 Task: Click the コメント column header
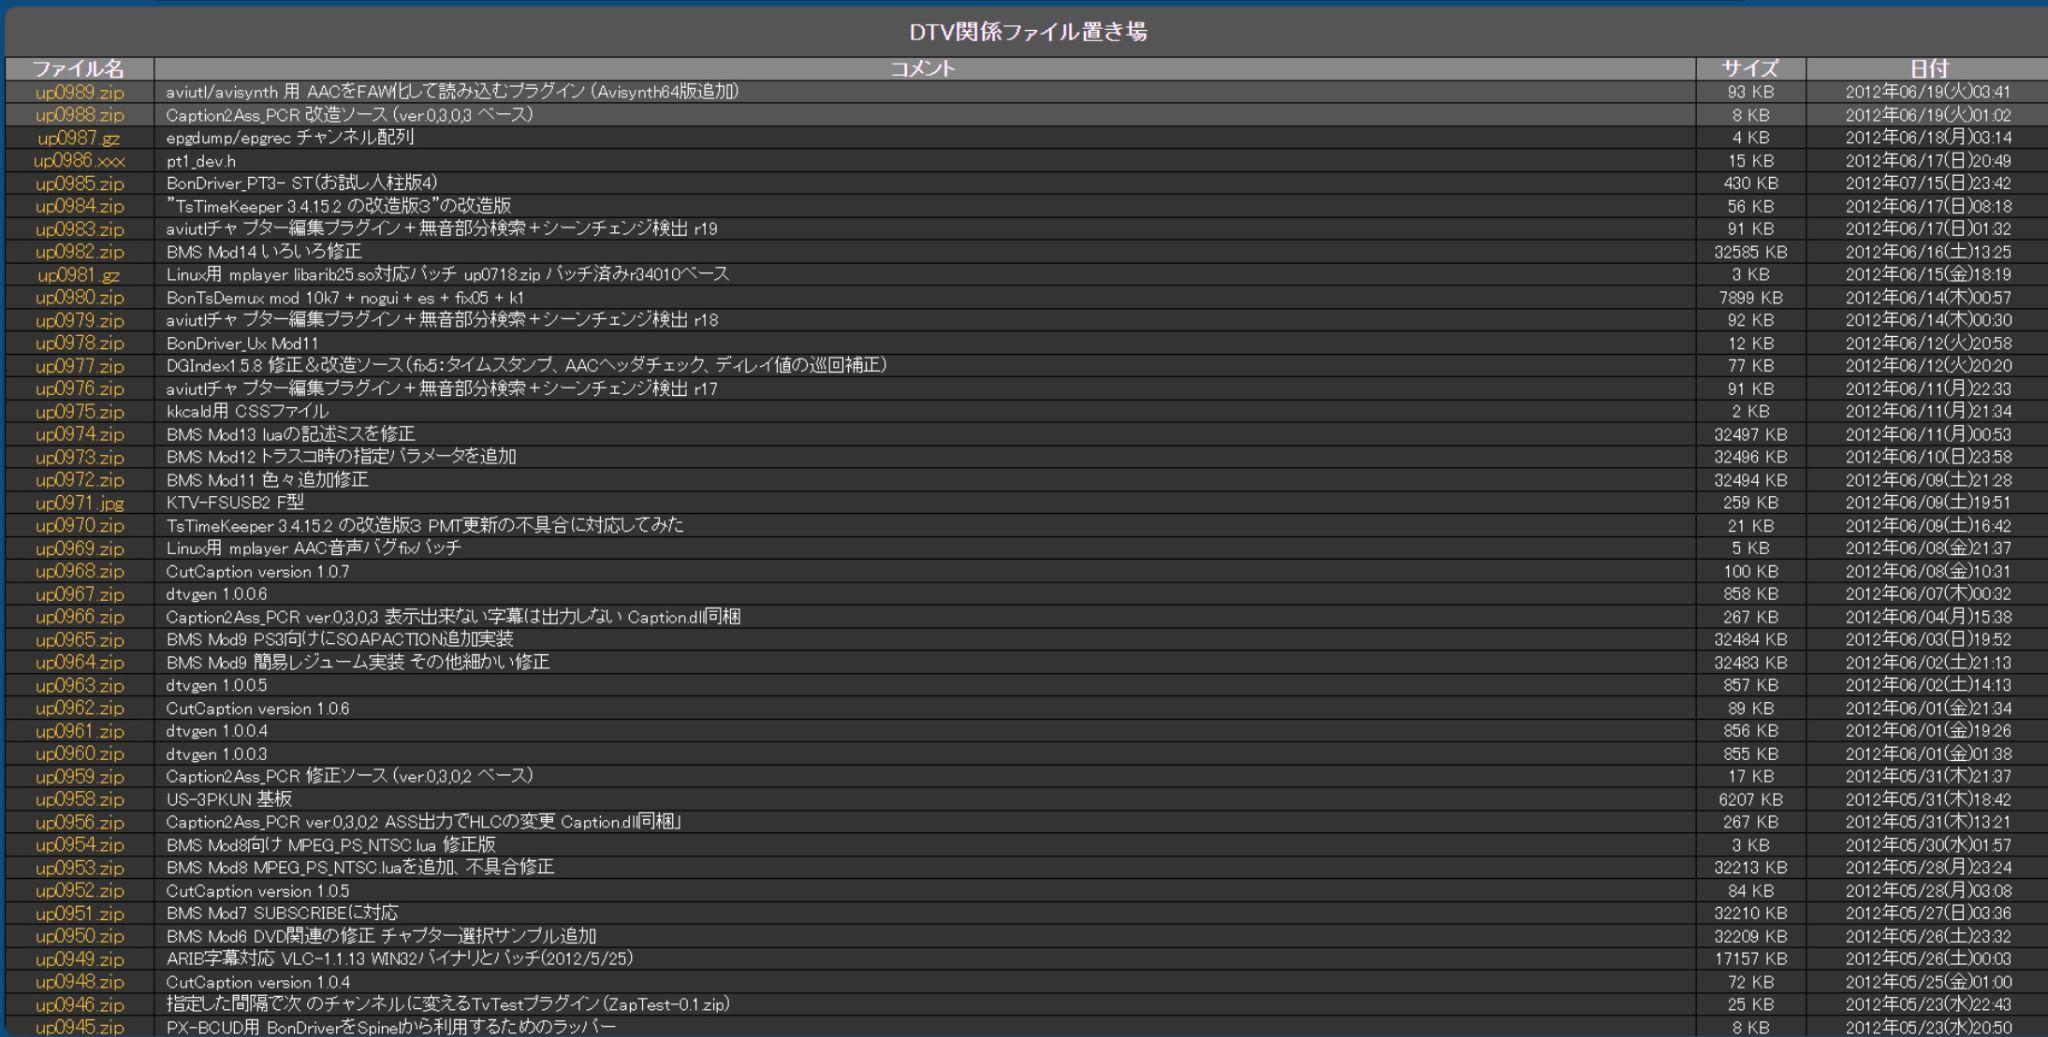coord(923,69)
